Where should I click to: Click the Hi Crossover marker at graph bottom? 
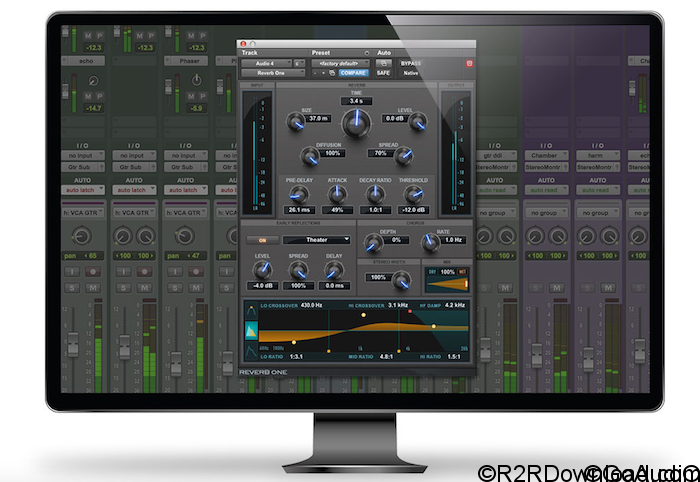coord(398,351)
